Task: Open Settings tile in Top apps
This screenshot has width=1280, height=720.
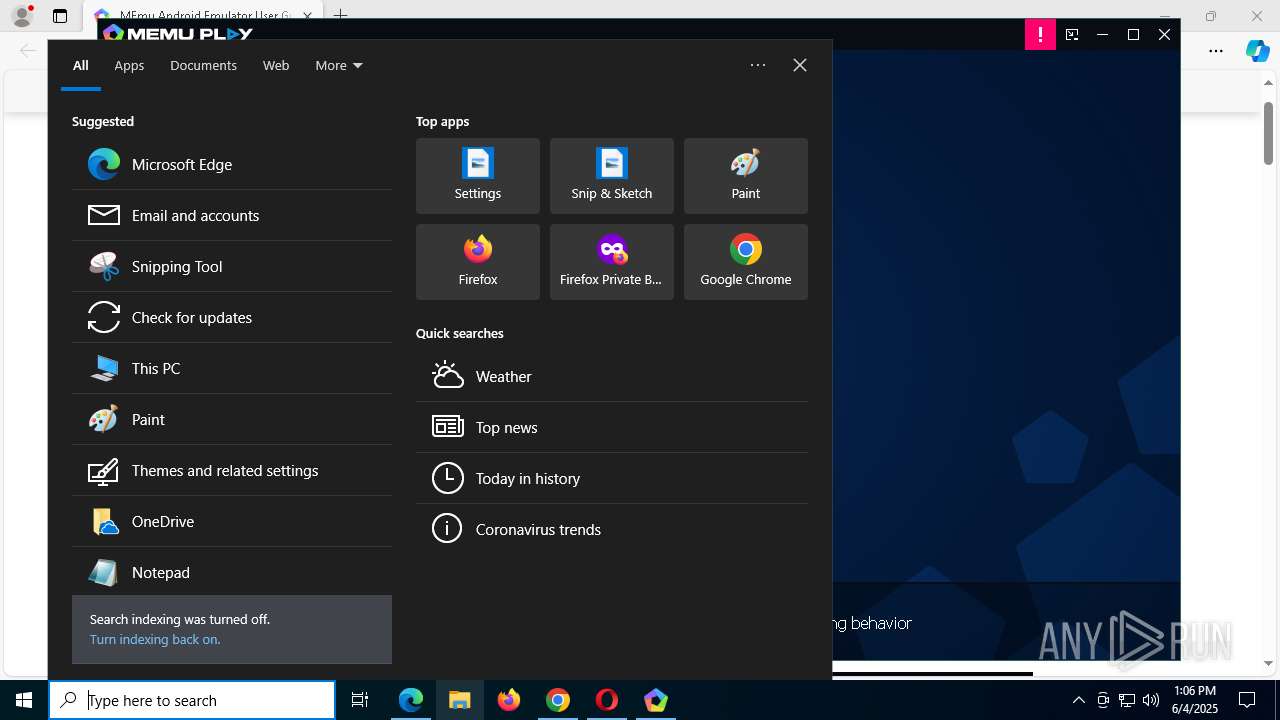Action: 478,176
